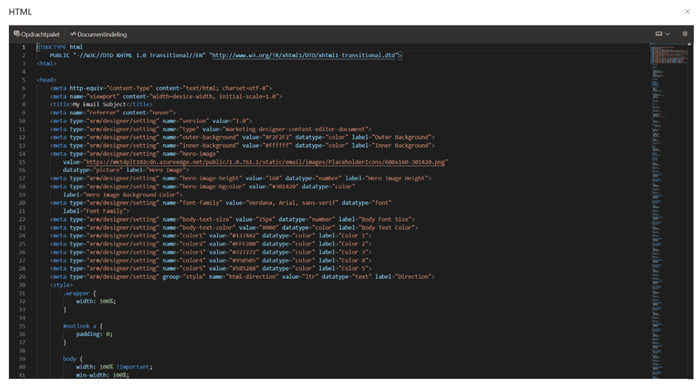Click the #outlook a CSS selector
The image size is (700, 385).
pyautogui.click(x=80, y=326)
